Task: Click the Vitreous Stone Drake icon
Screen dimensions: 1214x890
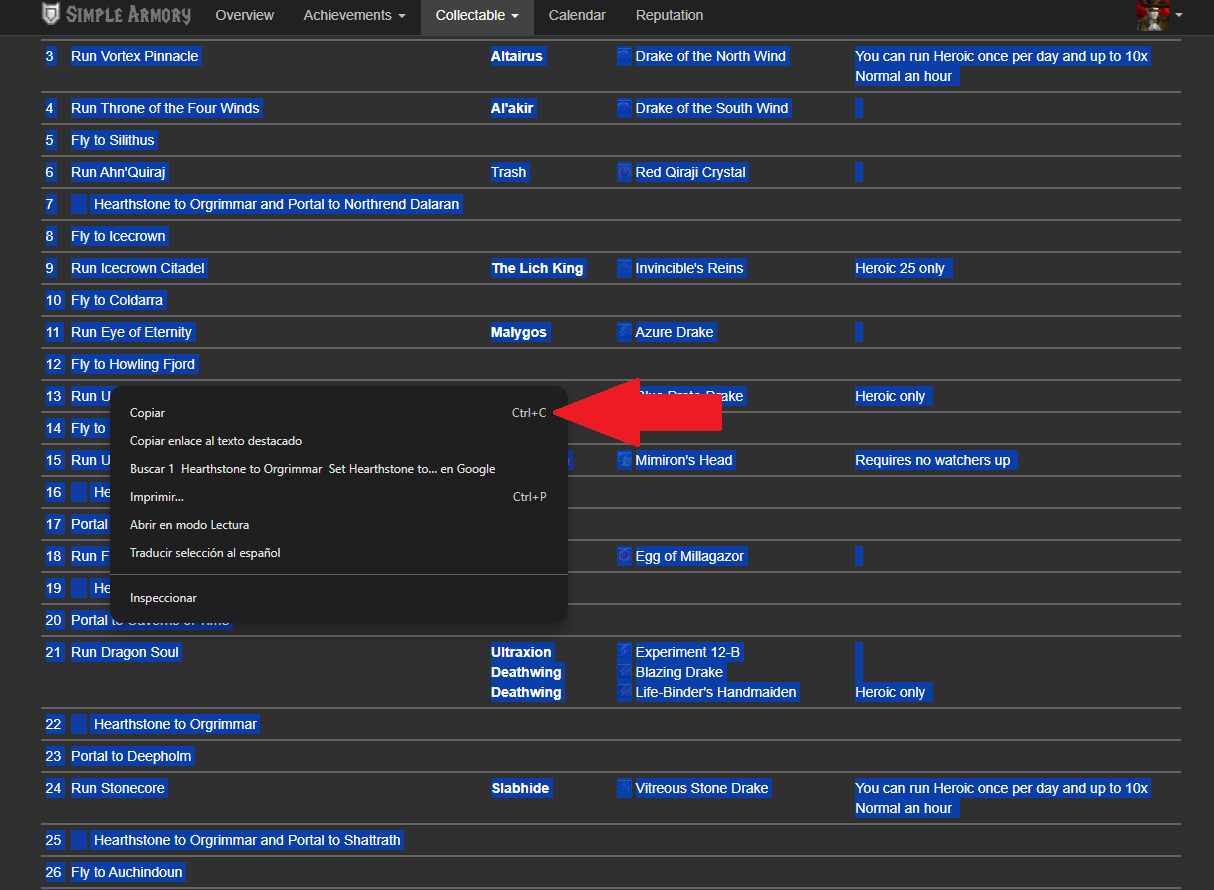Action: click(x=624, y=788)
